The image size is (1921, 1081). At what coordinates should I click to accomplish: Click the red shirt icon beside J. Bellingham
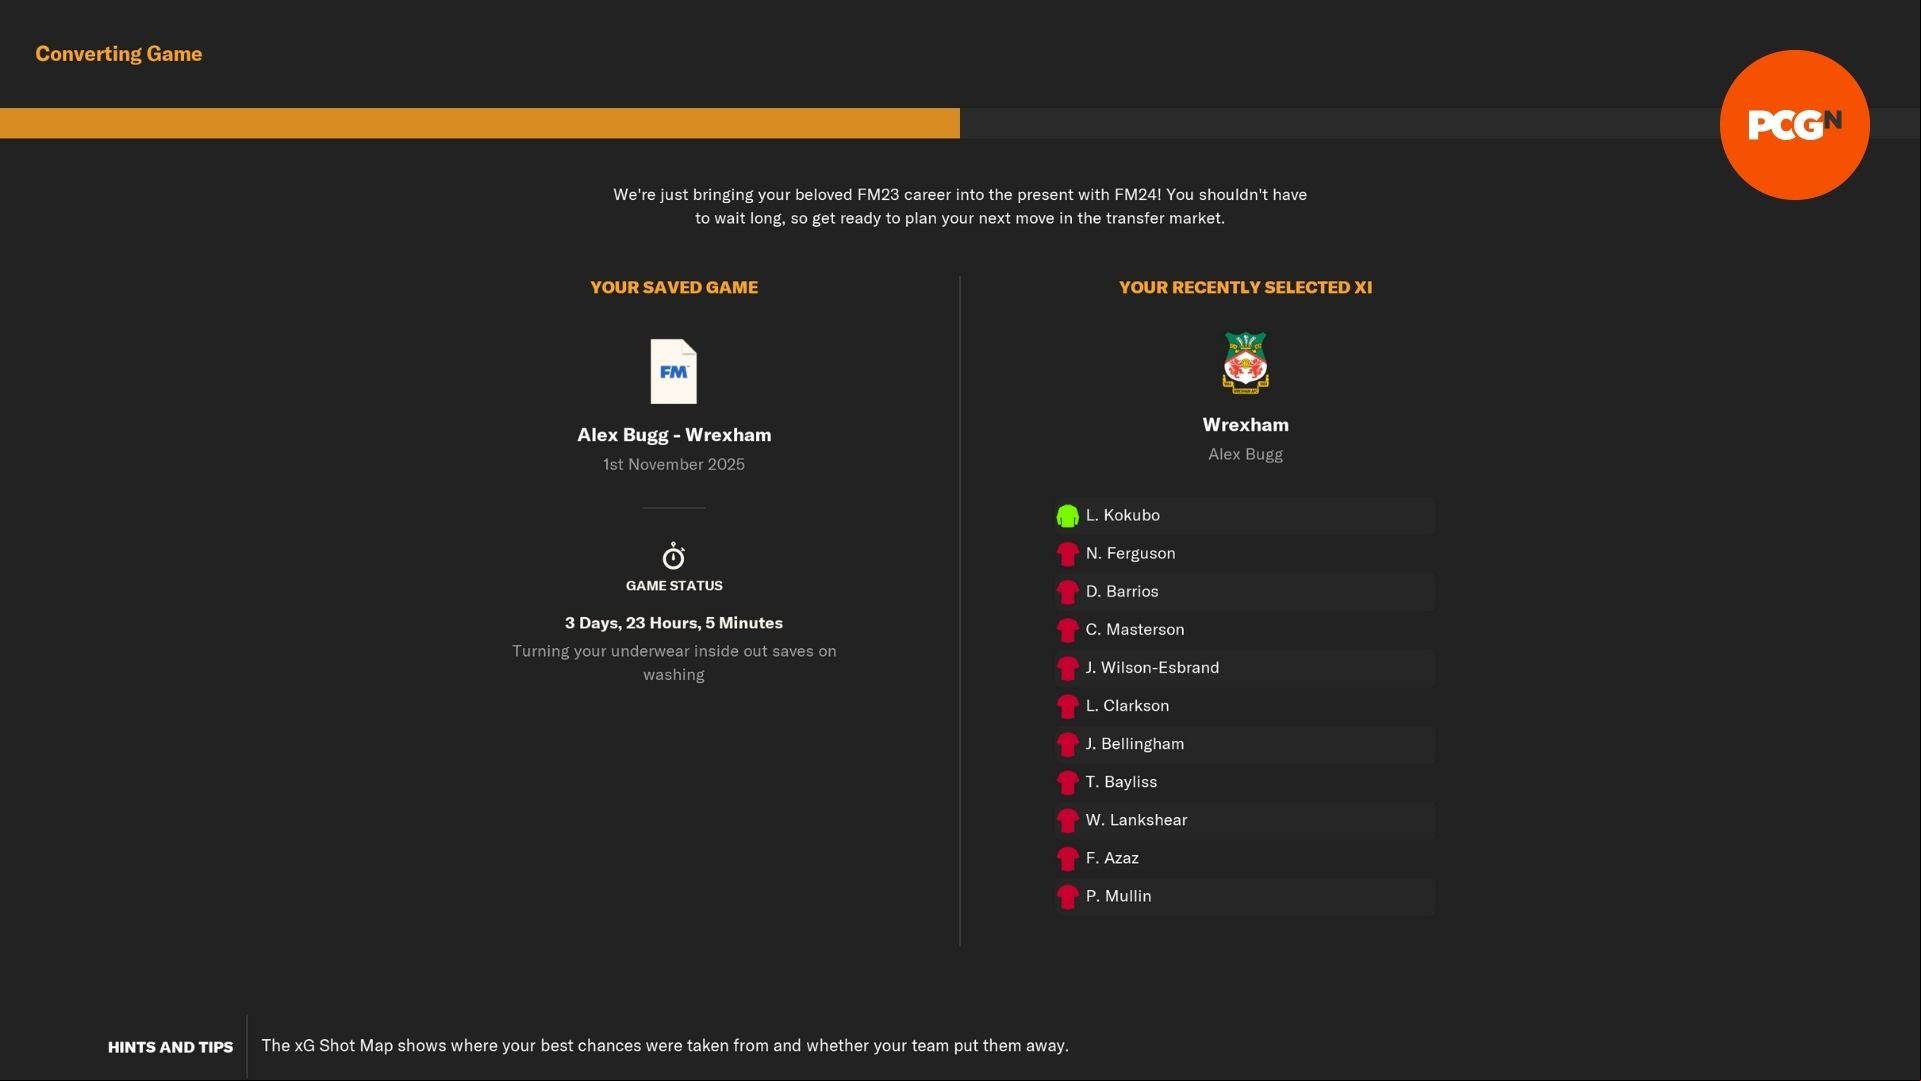tap(1067, 744)
